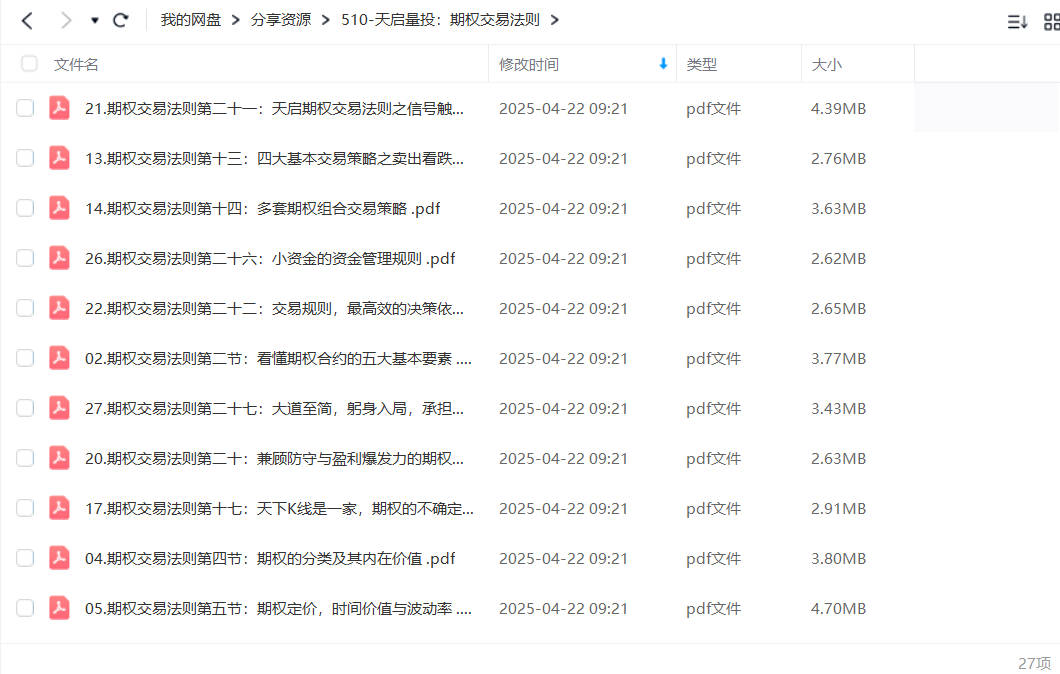
Task: Open file name 17.期权交易法则第十七：天下K线是一家
Action: tap(279, 509)
